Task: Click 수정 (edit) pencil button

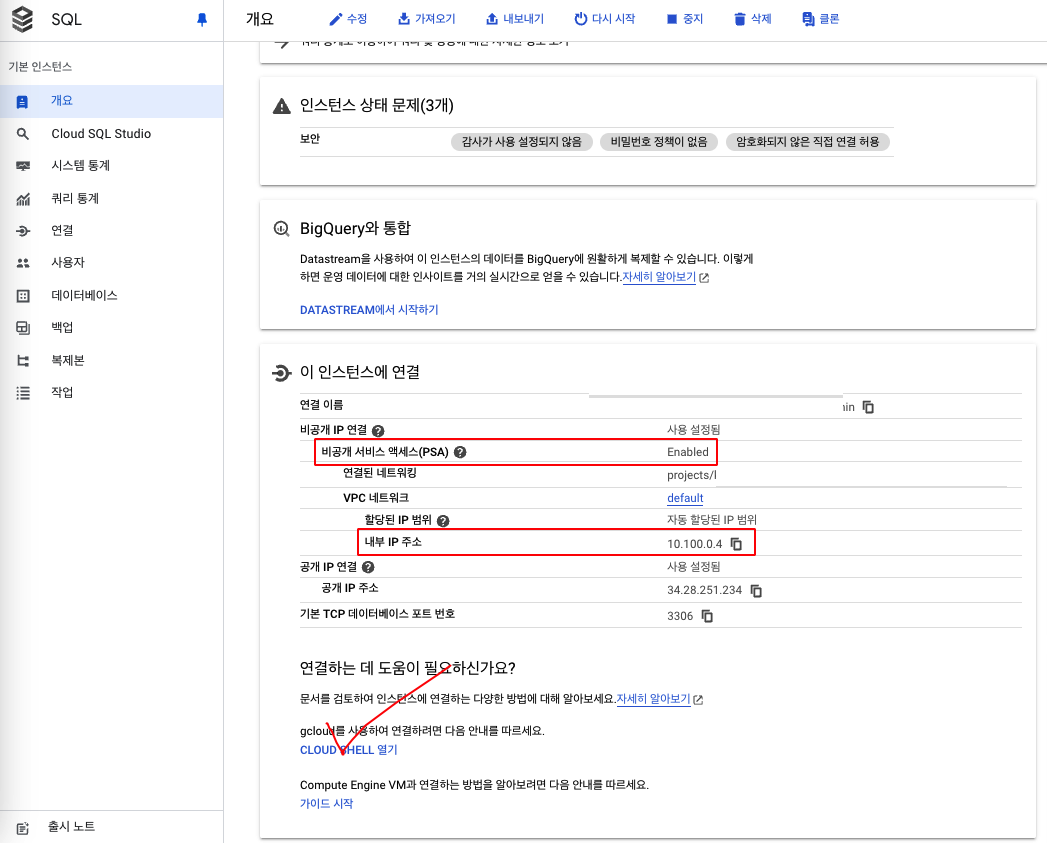Action: coord(348,19)
